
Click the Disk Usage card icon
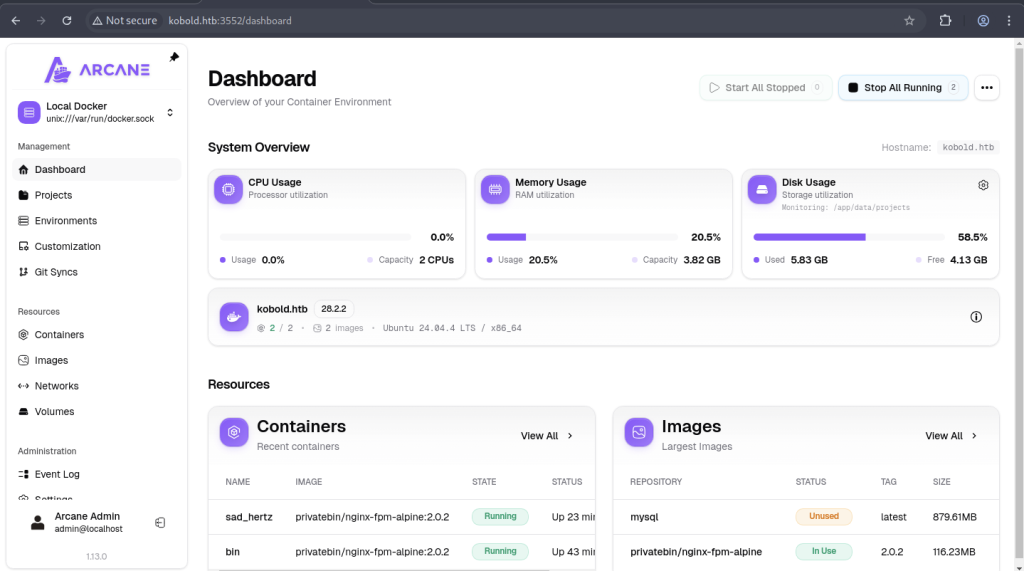pyautogui.click(x=761, y=189)
